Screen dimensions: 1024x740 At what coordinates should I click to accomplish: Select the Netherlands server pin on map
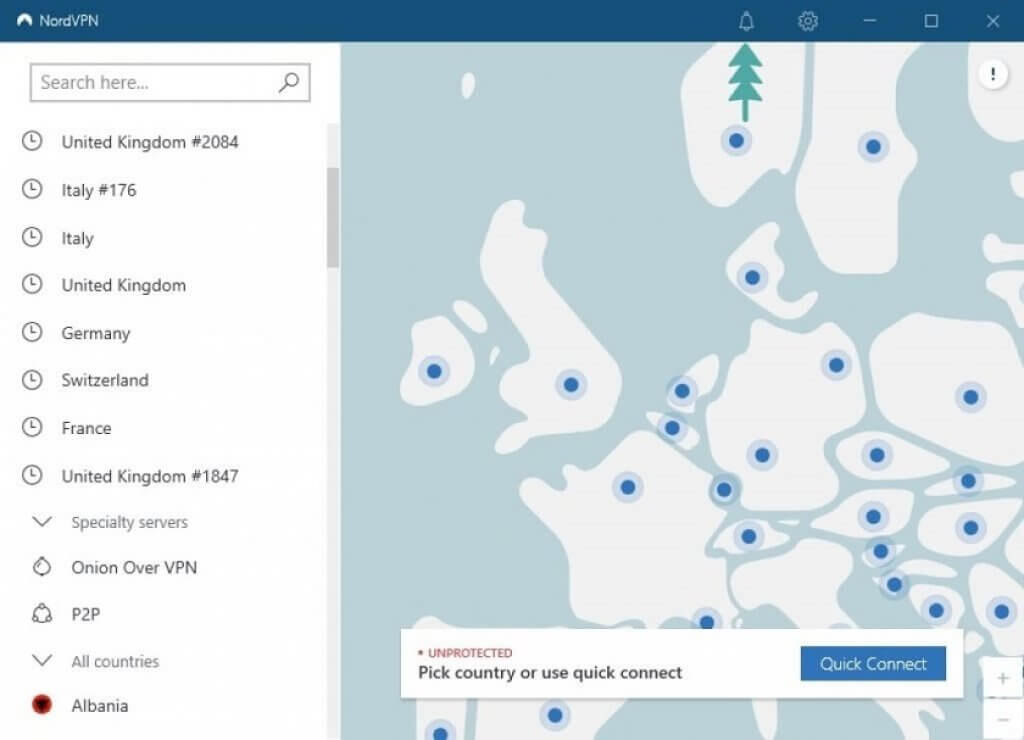coord(682,391)
